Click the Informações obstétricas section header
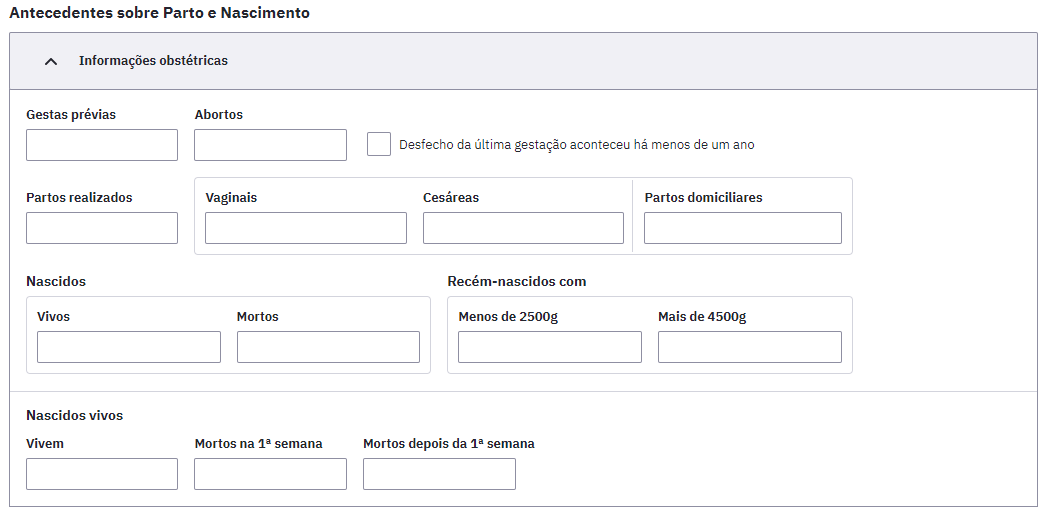This screenshot has height=516, width=1047. (x=524, y=61)
